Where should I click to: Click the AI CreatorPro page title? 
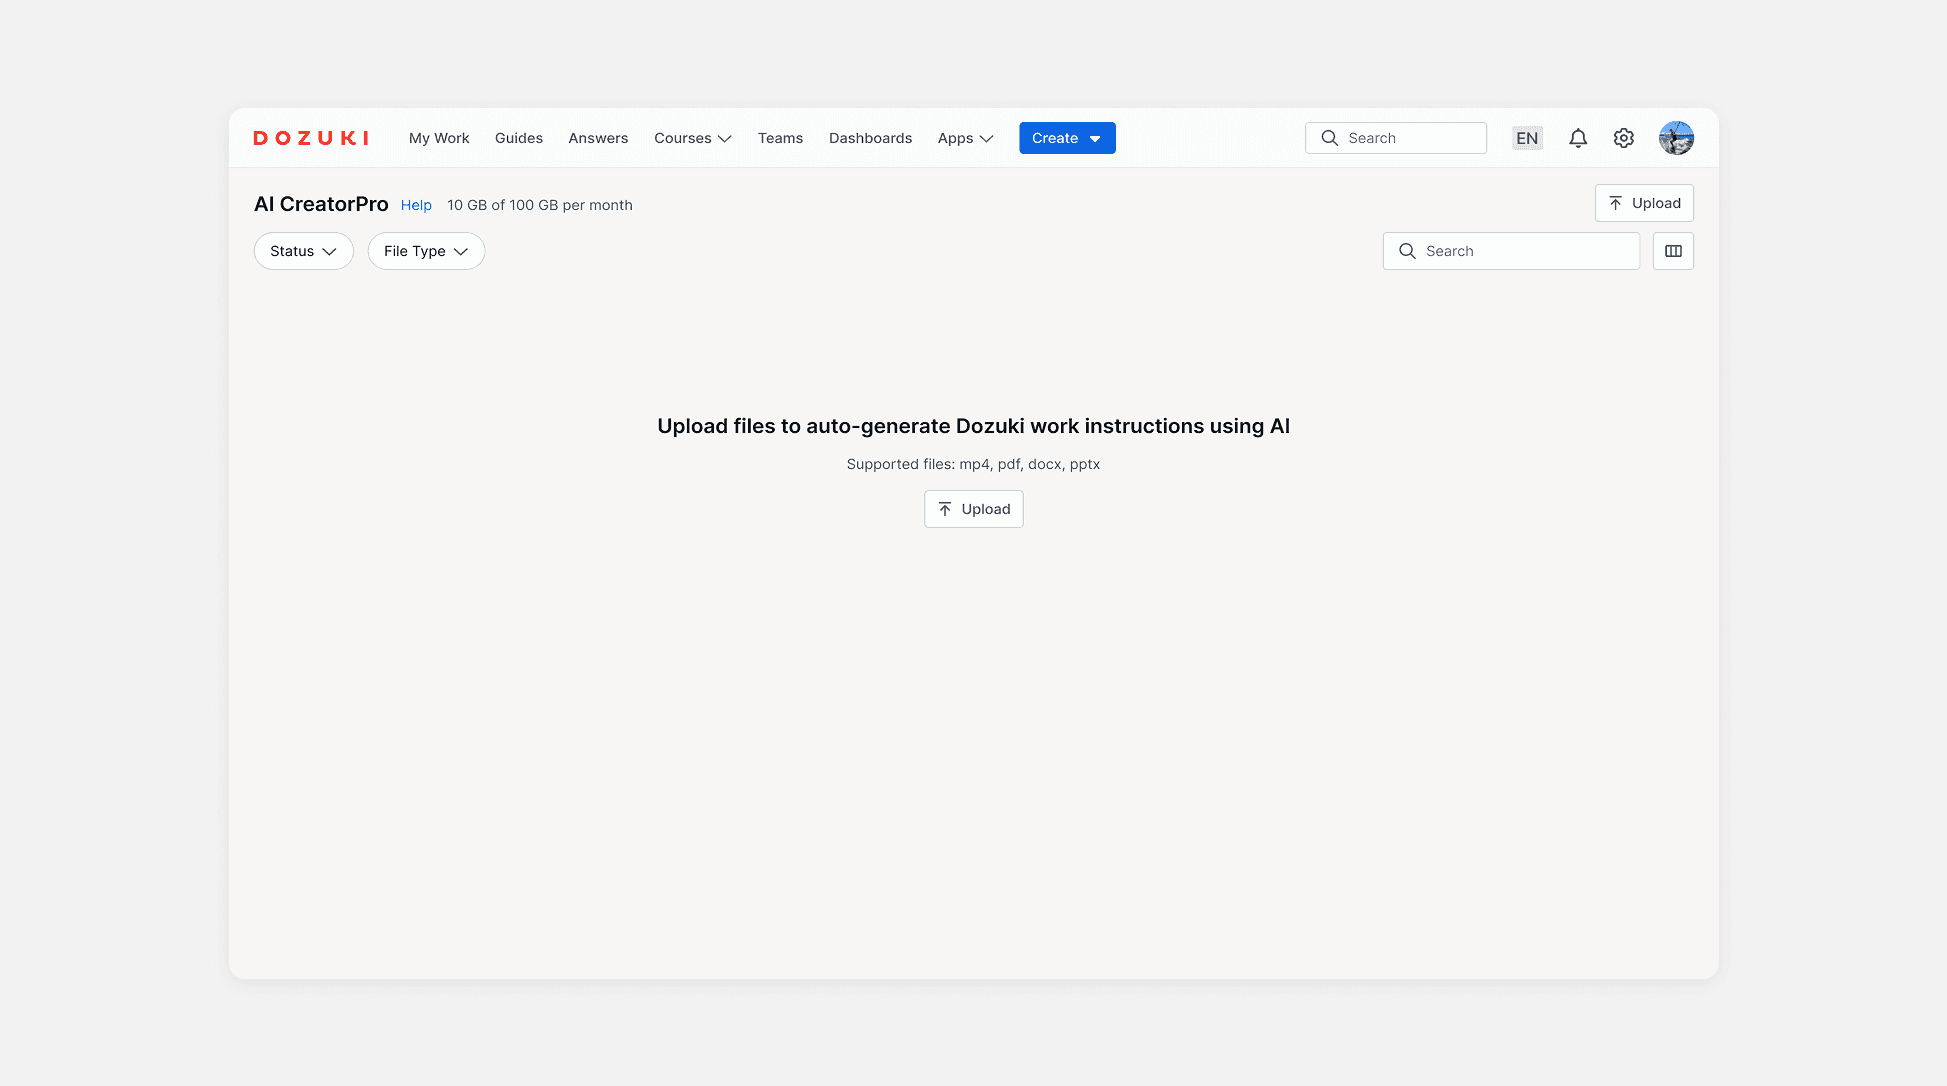pos(321,204)
